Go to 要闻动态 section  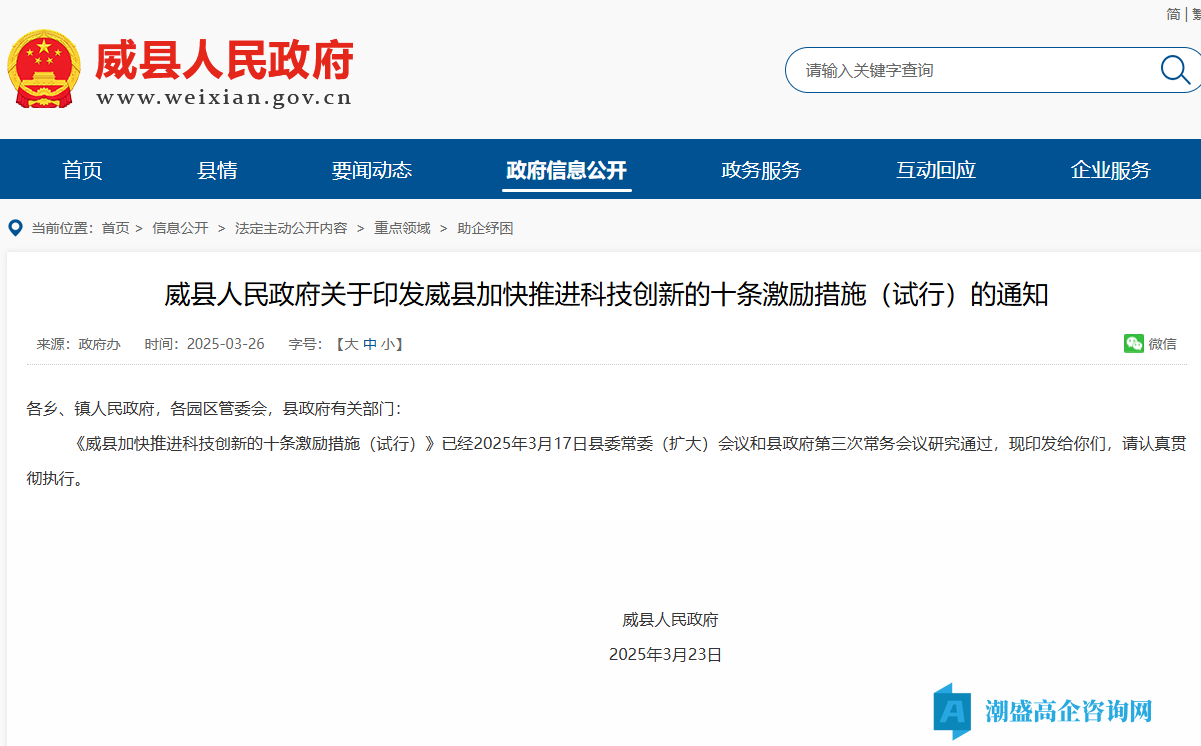coord(371,170)
